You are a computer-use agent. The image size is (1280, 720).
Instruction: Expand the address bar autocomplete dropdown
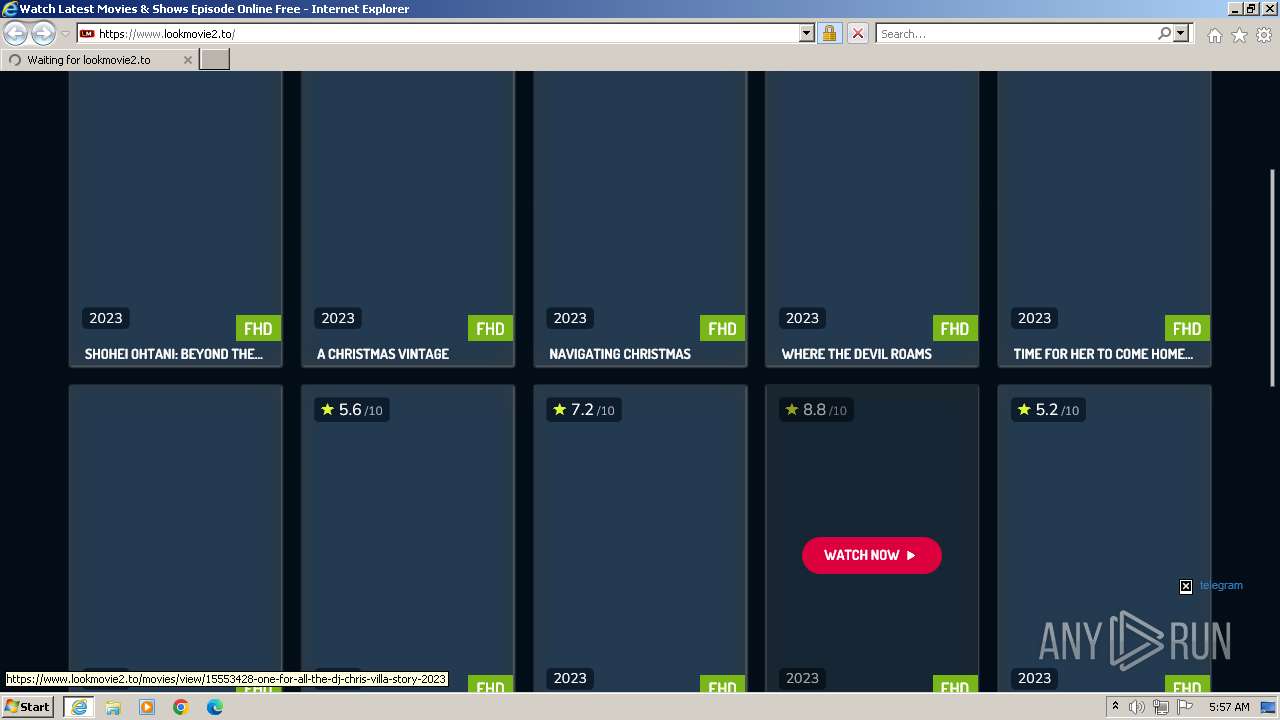(x=807, y=33)
